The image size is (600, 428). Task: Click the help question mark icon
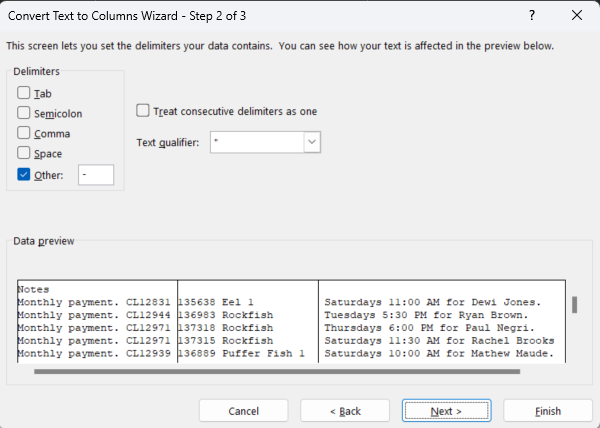532,16
